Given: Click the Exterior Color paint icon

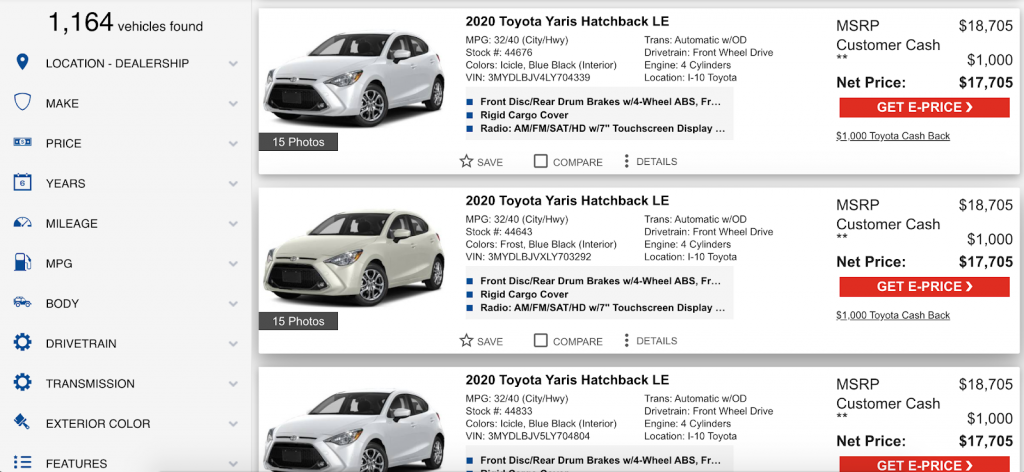Looking at the screenshot, I should click(x=22, y=423).
